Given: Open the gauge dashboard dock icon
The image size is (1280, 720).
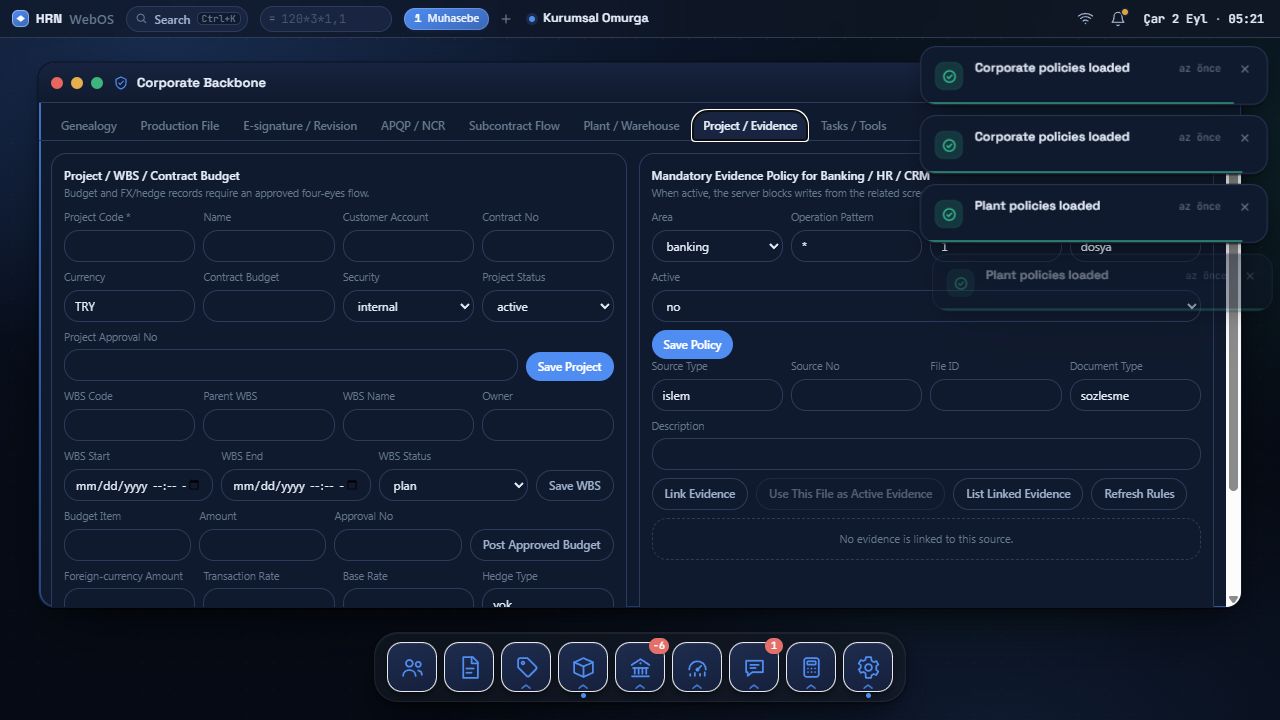Looking at the screenshot, I should [x=697, y=667].
